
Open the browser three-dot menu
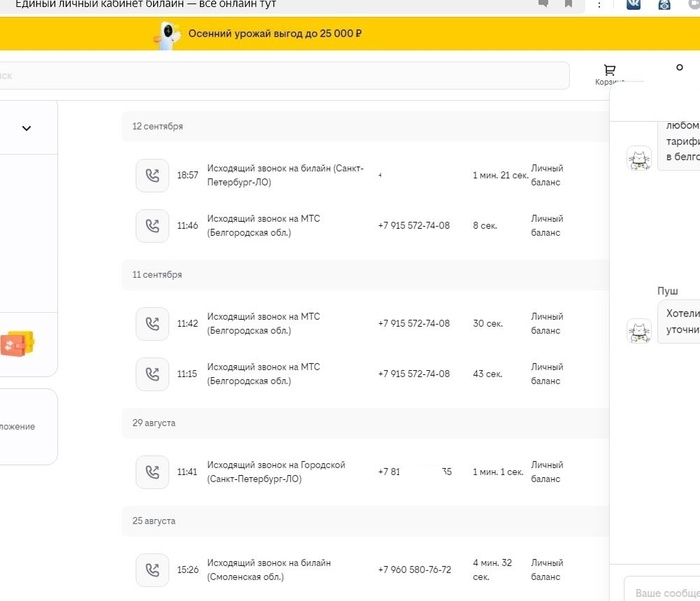click(600, 5)
